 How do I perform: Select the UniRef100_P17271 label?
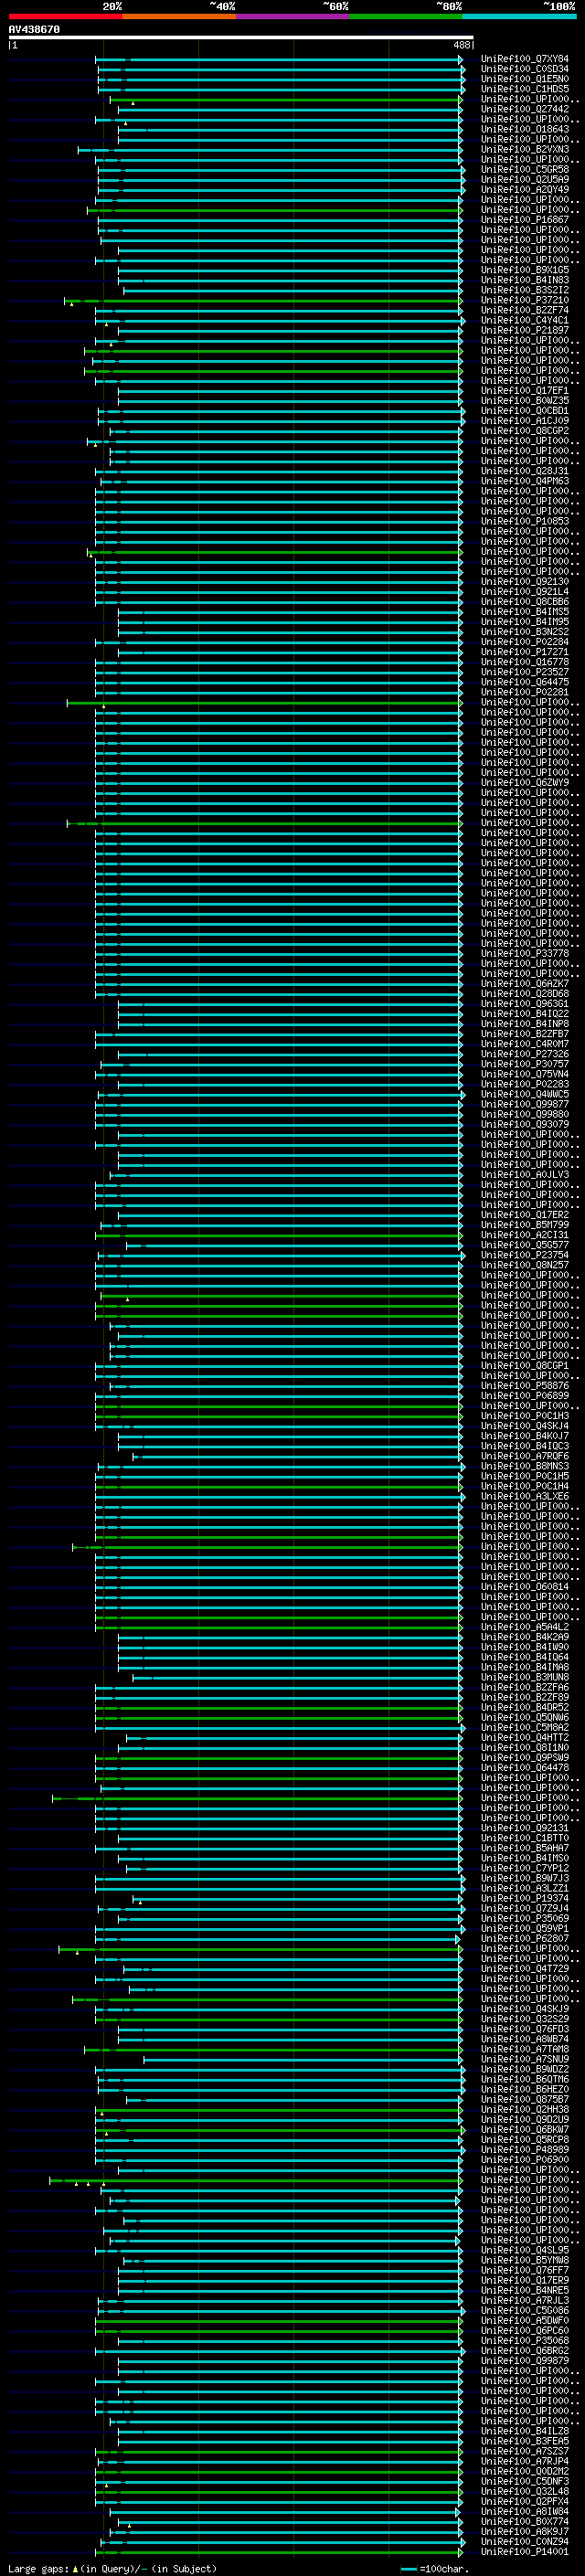pyautogui.click(x=525, y=652)
